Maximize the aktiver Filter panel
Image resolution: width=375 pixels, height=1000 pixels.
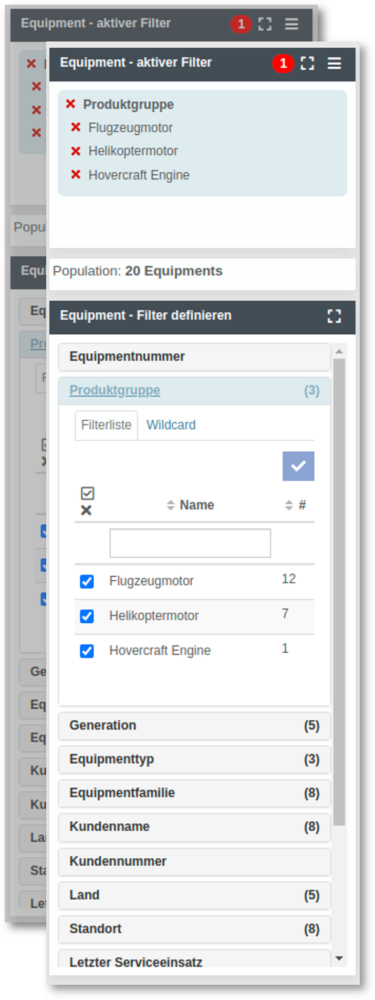tap(307, 63)
